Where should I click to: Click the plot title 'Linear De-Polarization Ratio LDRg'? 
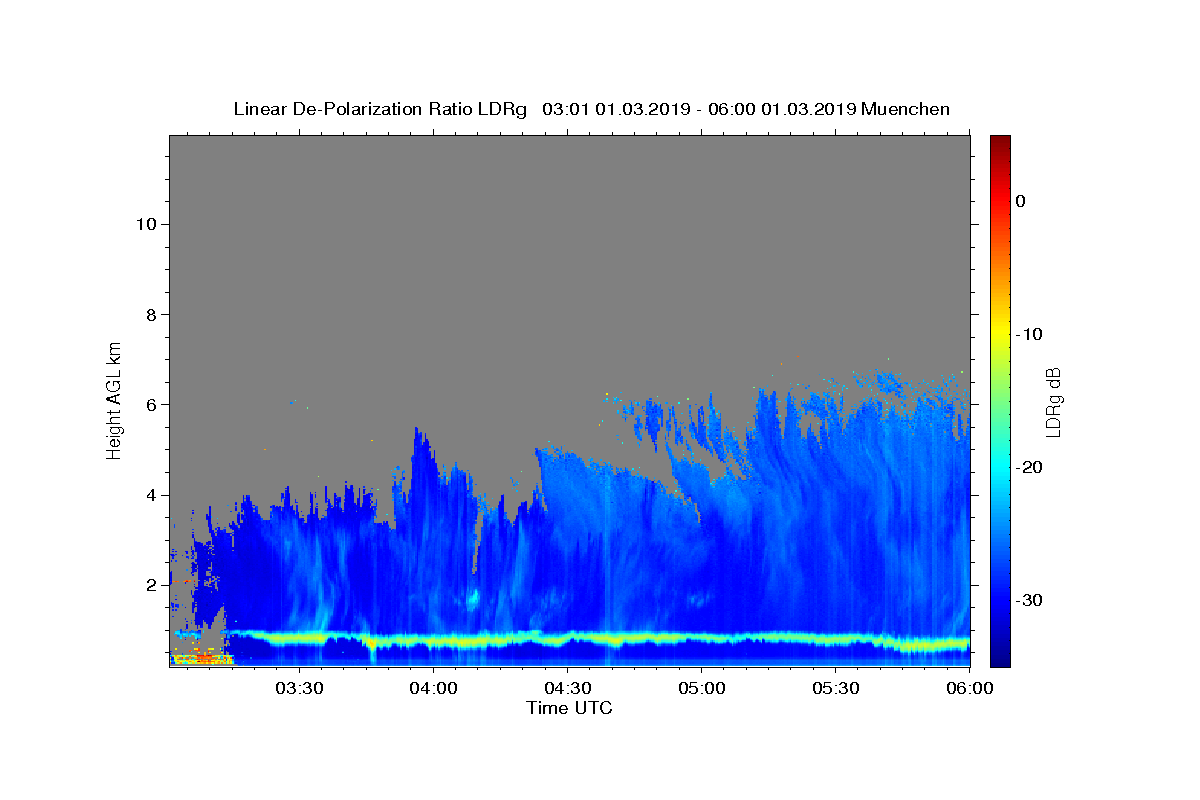pos(380,109)
